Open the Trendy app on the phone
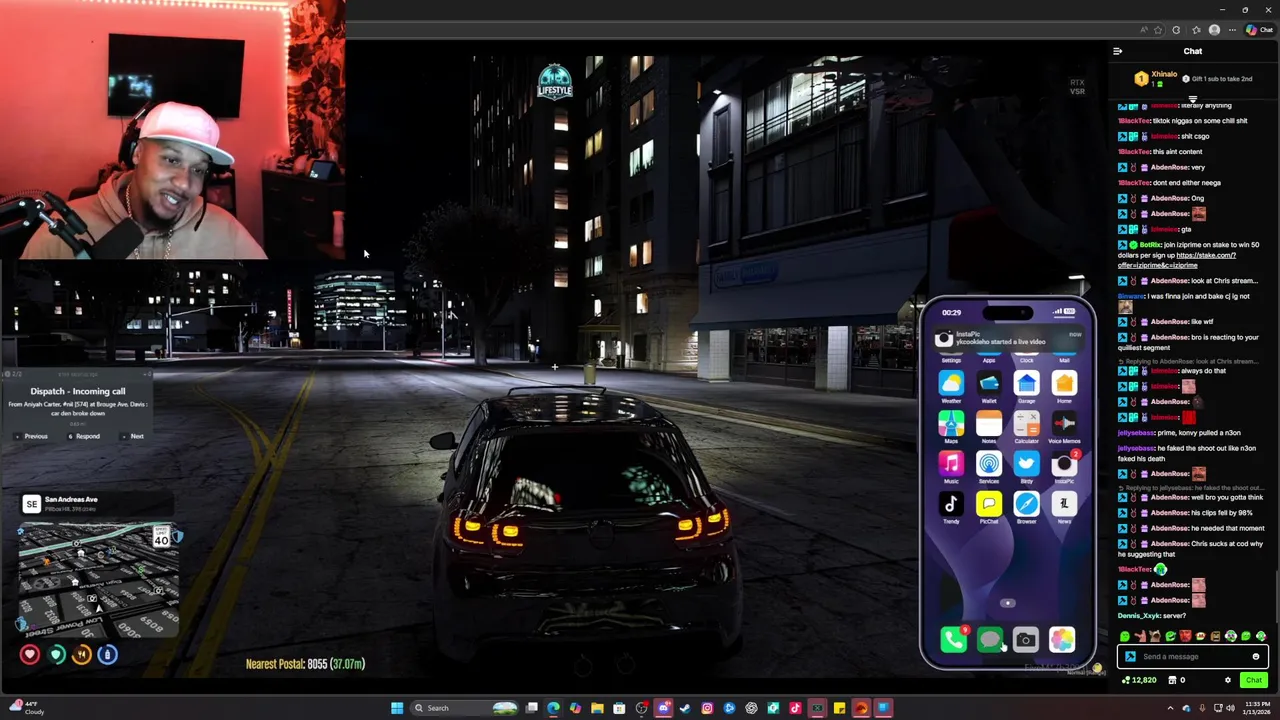The height and width of the screenshot is (720, 1280). tap(951, 504)
